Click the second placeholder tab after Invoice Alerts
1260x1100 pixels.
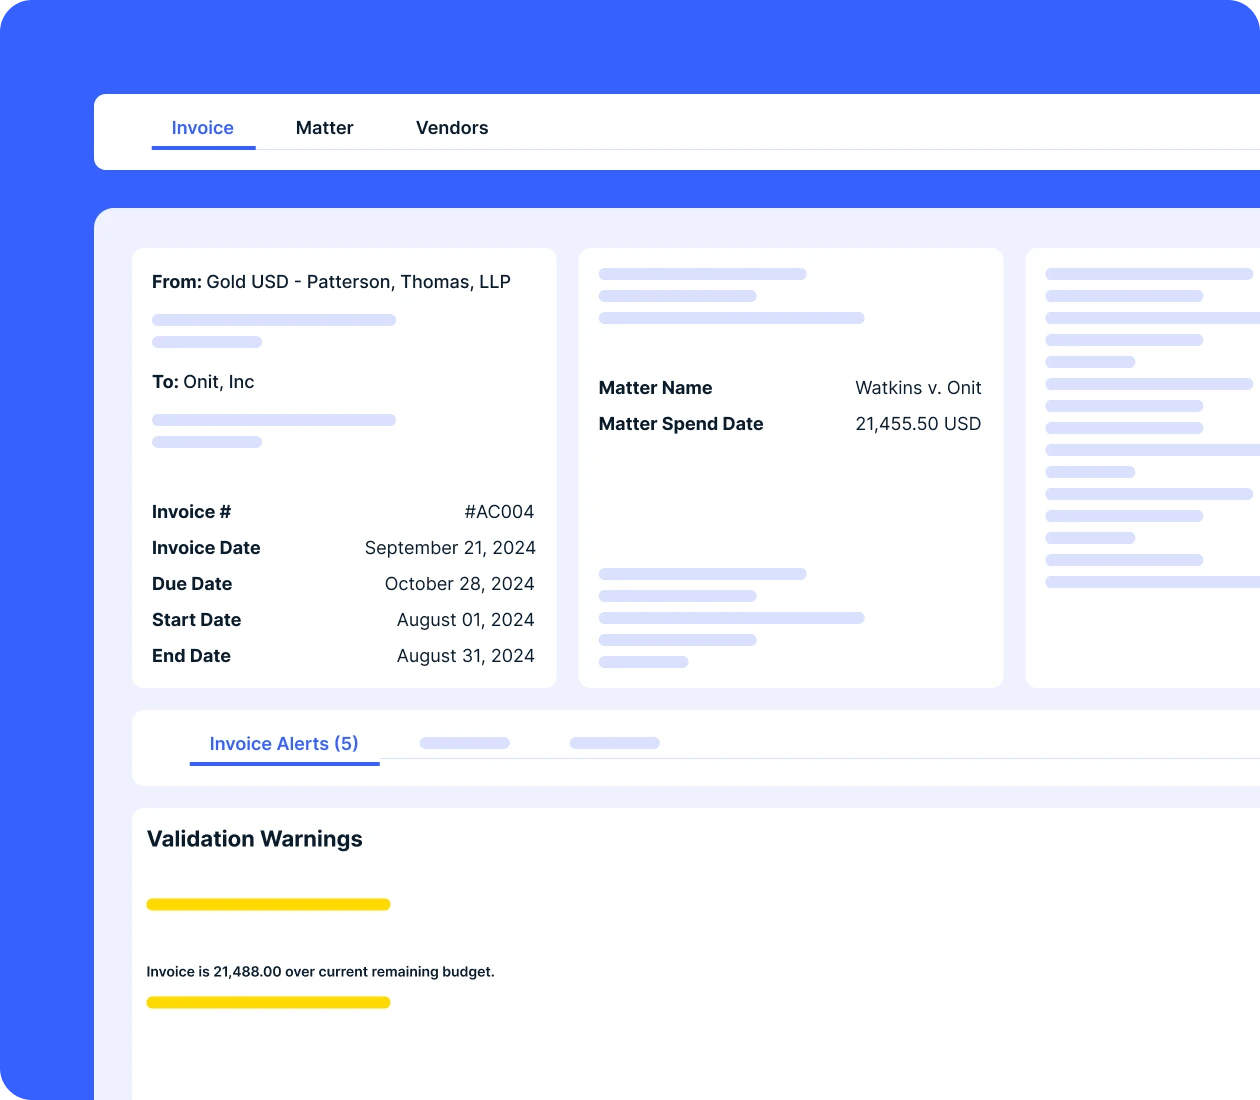[614, 743]
